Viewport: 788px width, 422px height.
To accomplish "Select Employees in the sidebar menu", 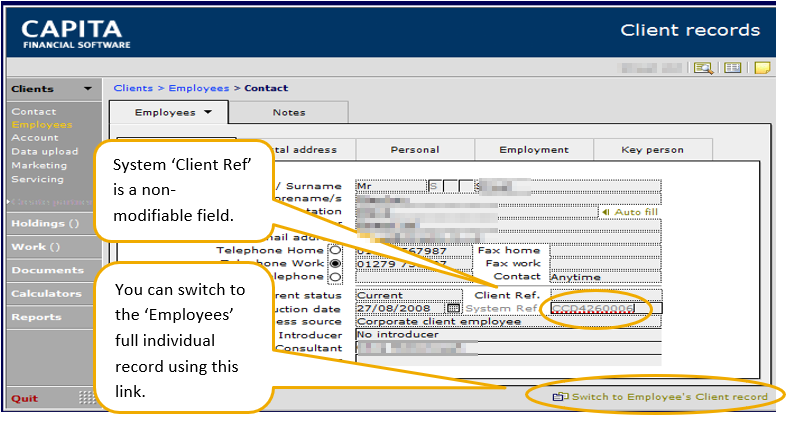I will coord(42,125).
